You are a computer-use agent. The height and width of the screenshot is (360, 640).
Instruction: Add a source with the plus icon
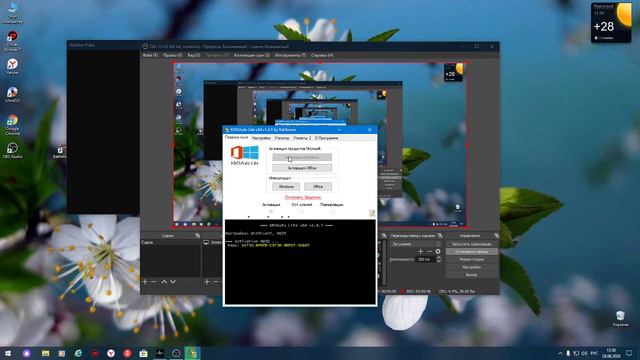[207, 282]
